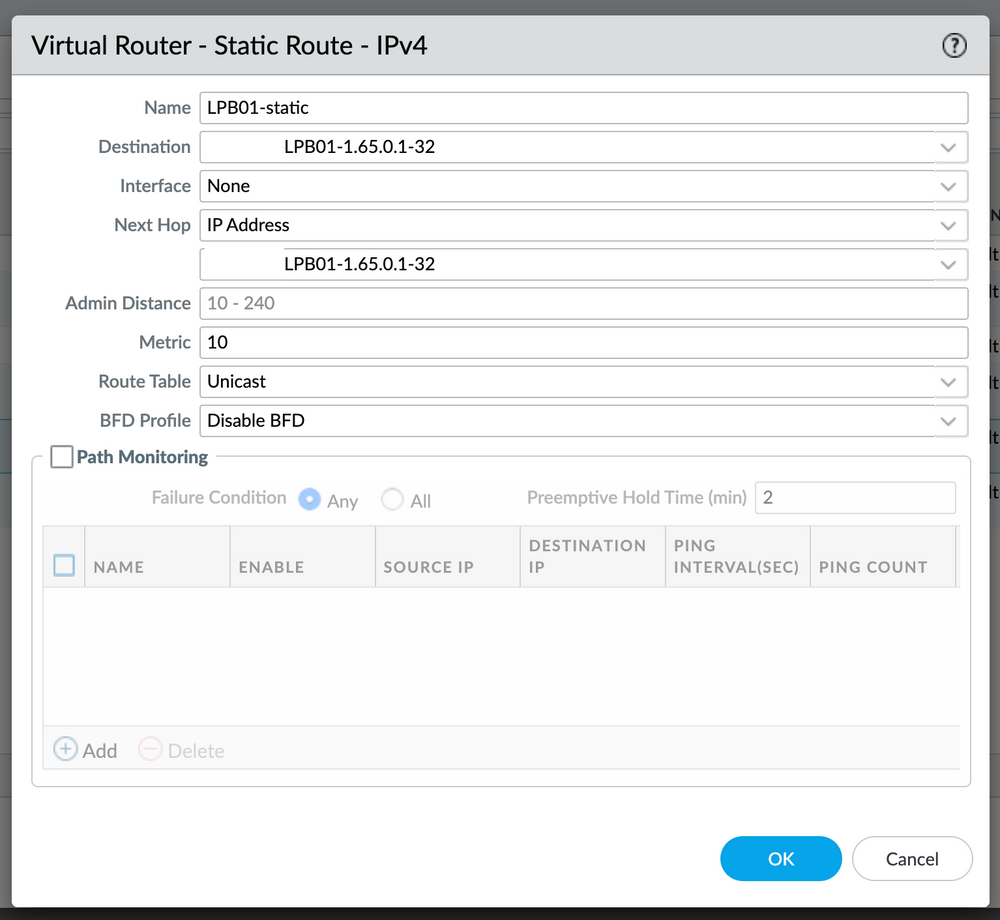Click the Add plus icon for path monitoring

[66, 749]
